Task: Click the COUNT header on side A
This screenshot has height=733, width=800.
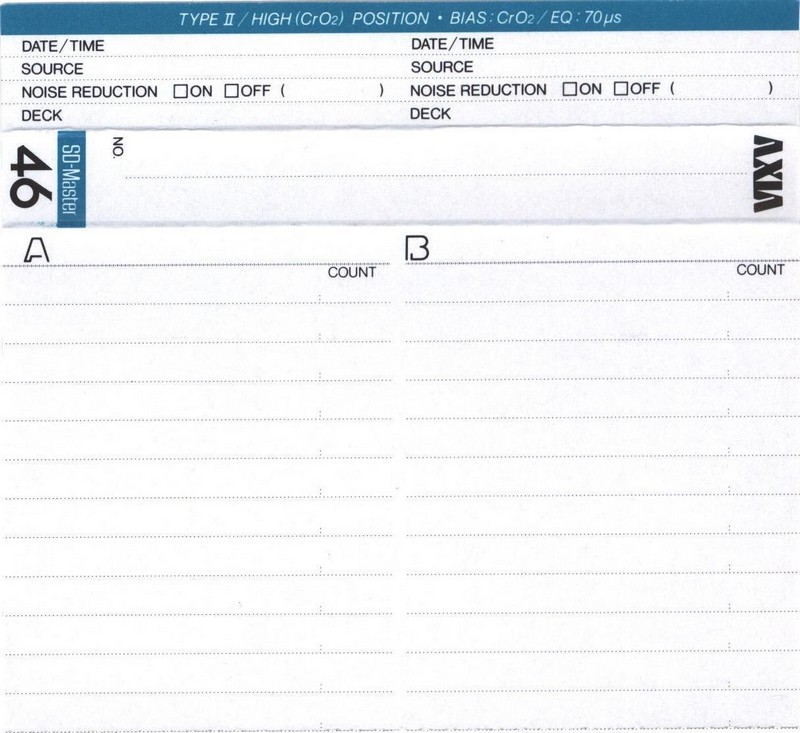Action: (x=352, y=272)
